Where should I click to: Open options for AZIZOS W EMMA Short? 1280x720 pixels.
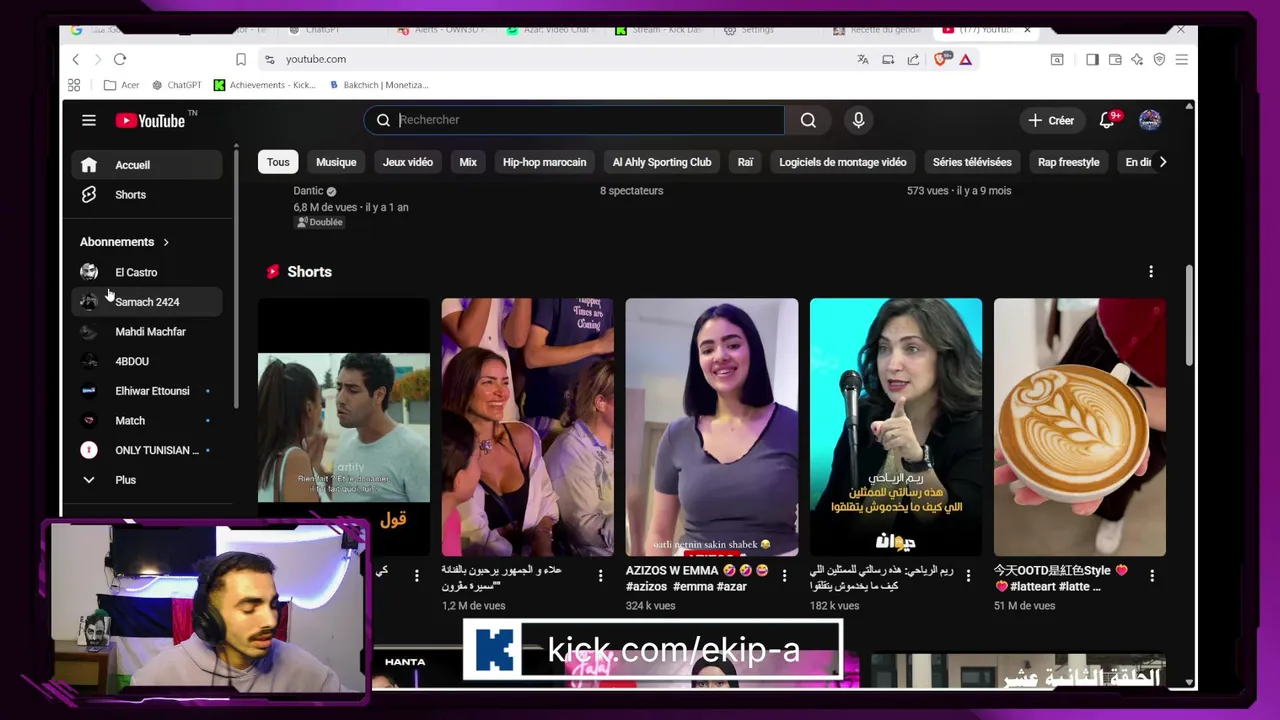[784, 575]
